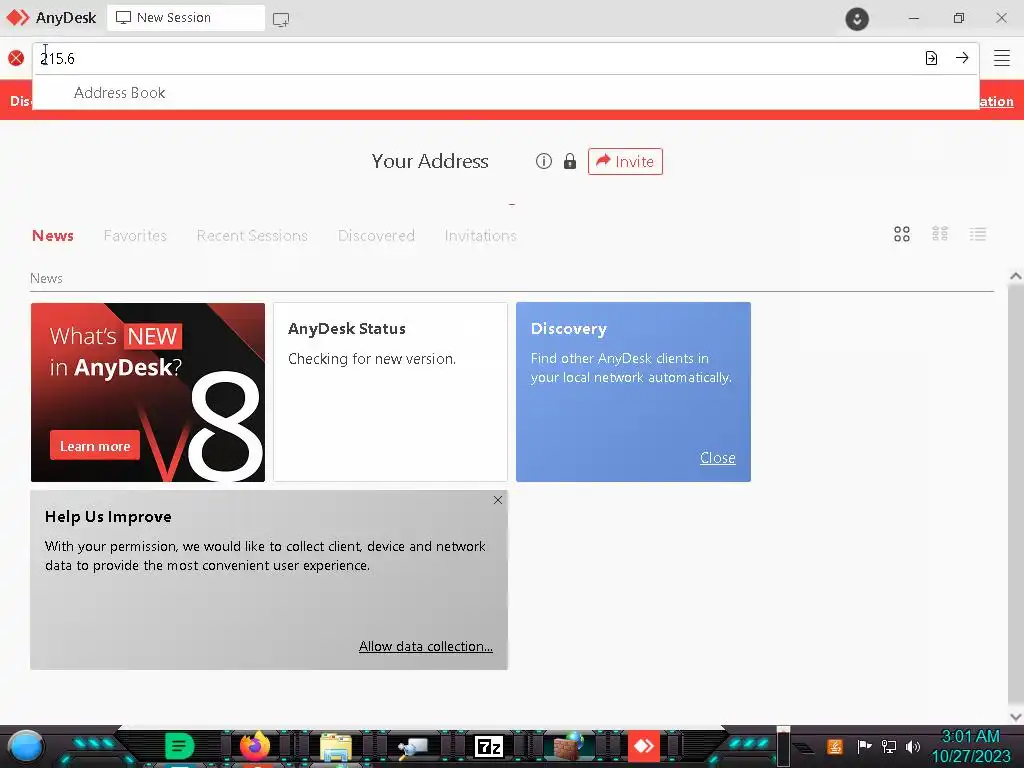Connect using the arrow icon in address bar
1024x768 pixels.
[962, 58]
